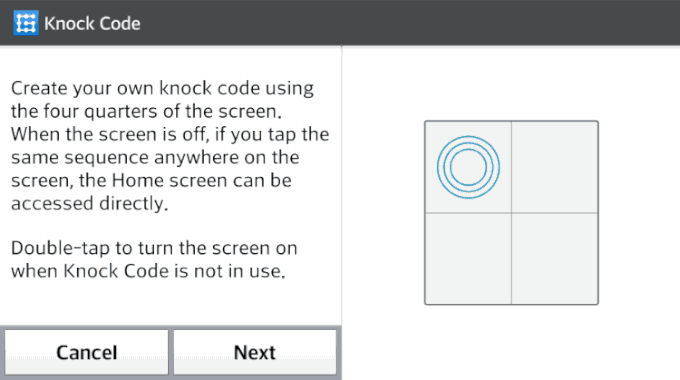This screenshot has height=380, width=680.
Task: Select the bottom-right quarter of the knock grid
Action: point(555,259)
